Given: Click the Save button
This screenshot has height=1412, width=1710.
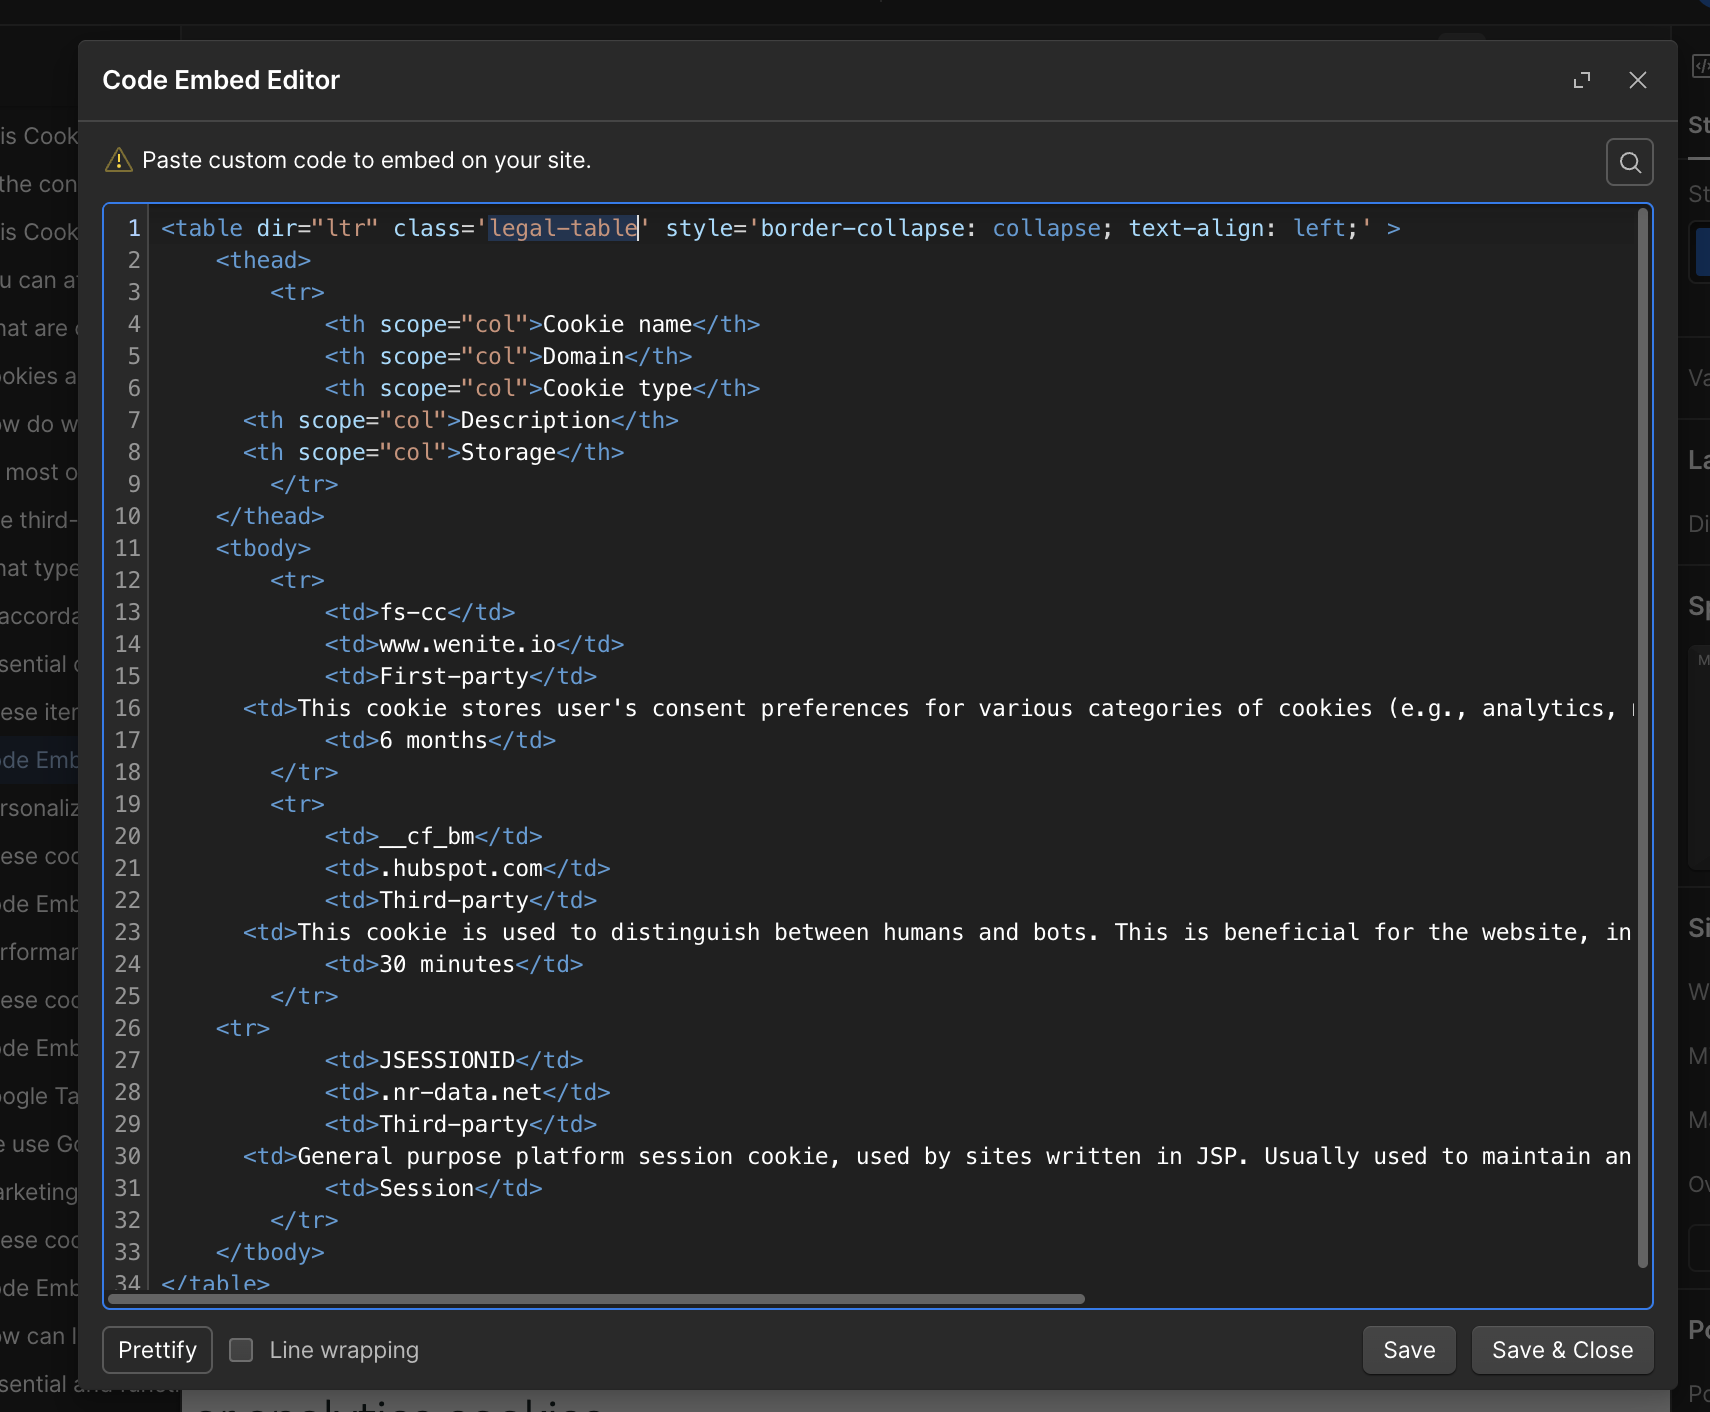Looking at the screenshot, I should (1408, 1350).
